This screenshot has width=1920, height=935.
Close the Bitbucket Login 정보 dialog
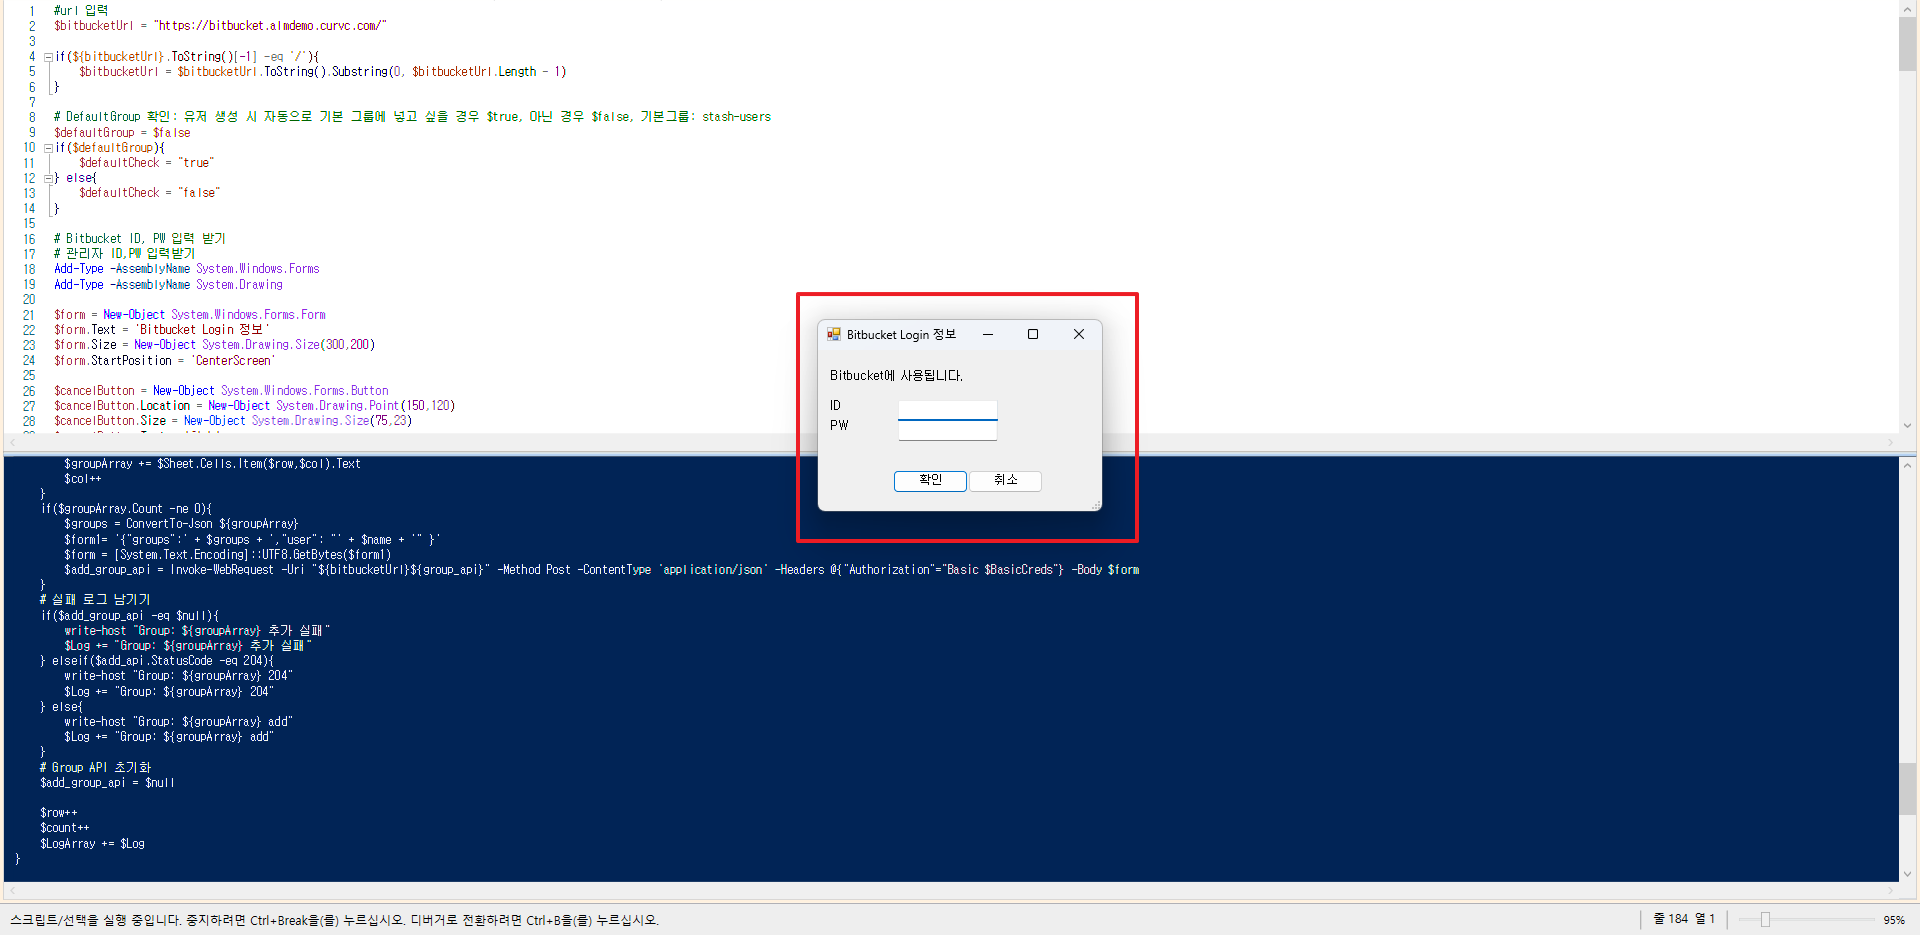tap(1079, 334)
